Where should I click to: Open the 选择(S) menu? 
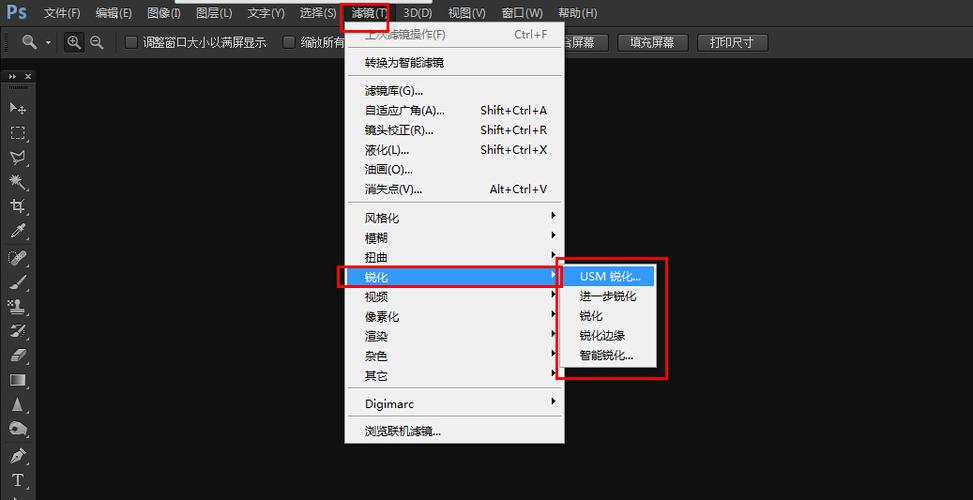pyautogui.click(x=318, y=12)
